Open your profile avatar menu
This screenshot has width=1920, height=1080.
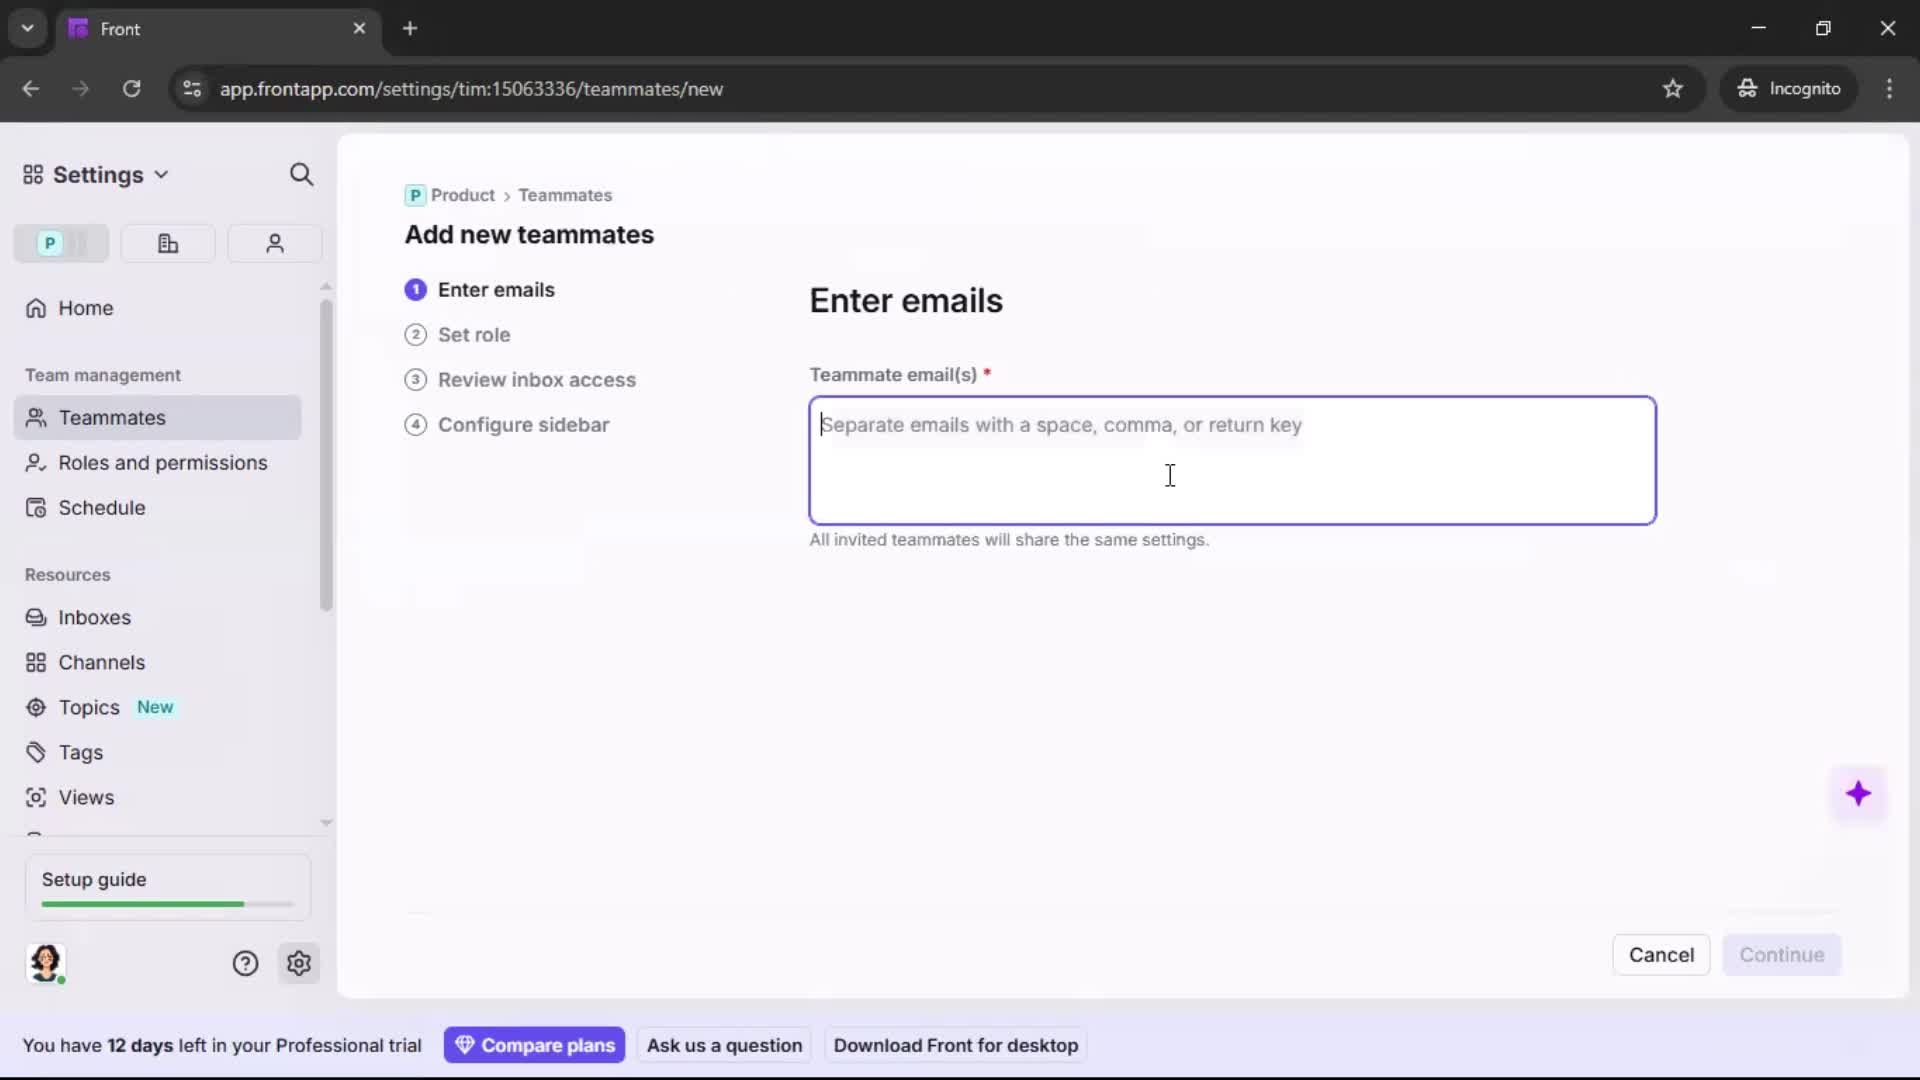click(46, 963)
